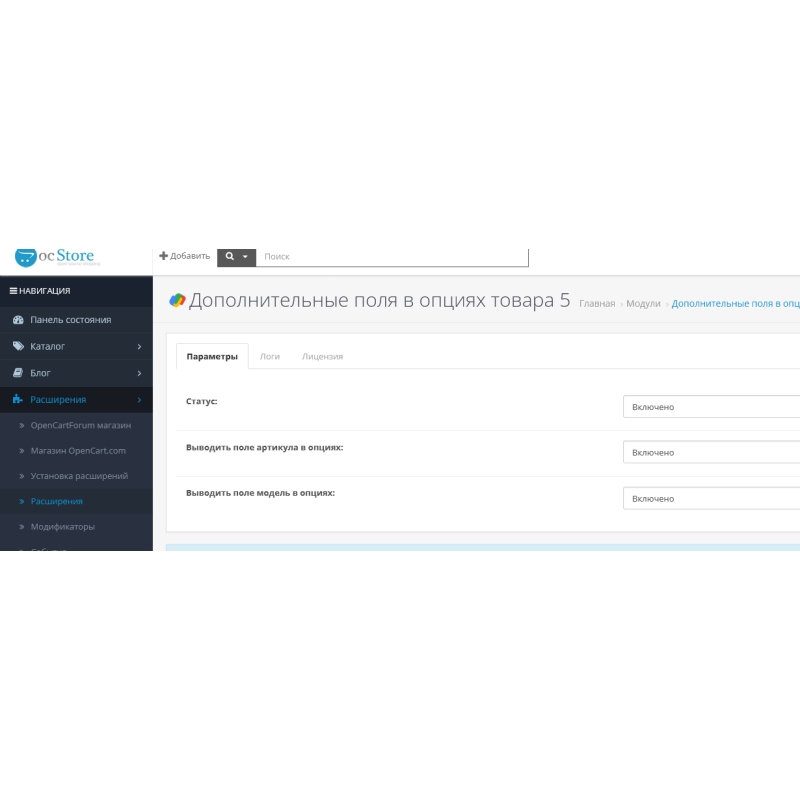The height and width of the screenshot is (800, 800).
Task: Click the colorful module logo beside title
Action: coord(177,300)
